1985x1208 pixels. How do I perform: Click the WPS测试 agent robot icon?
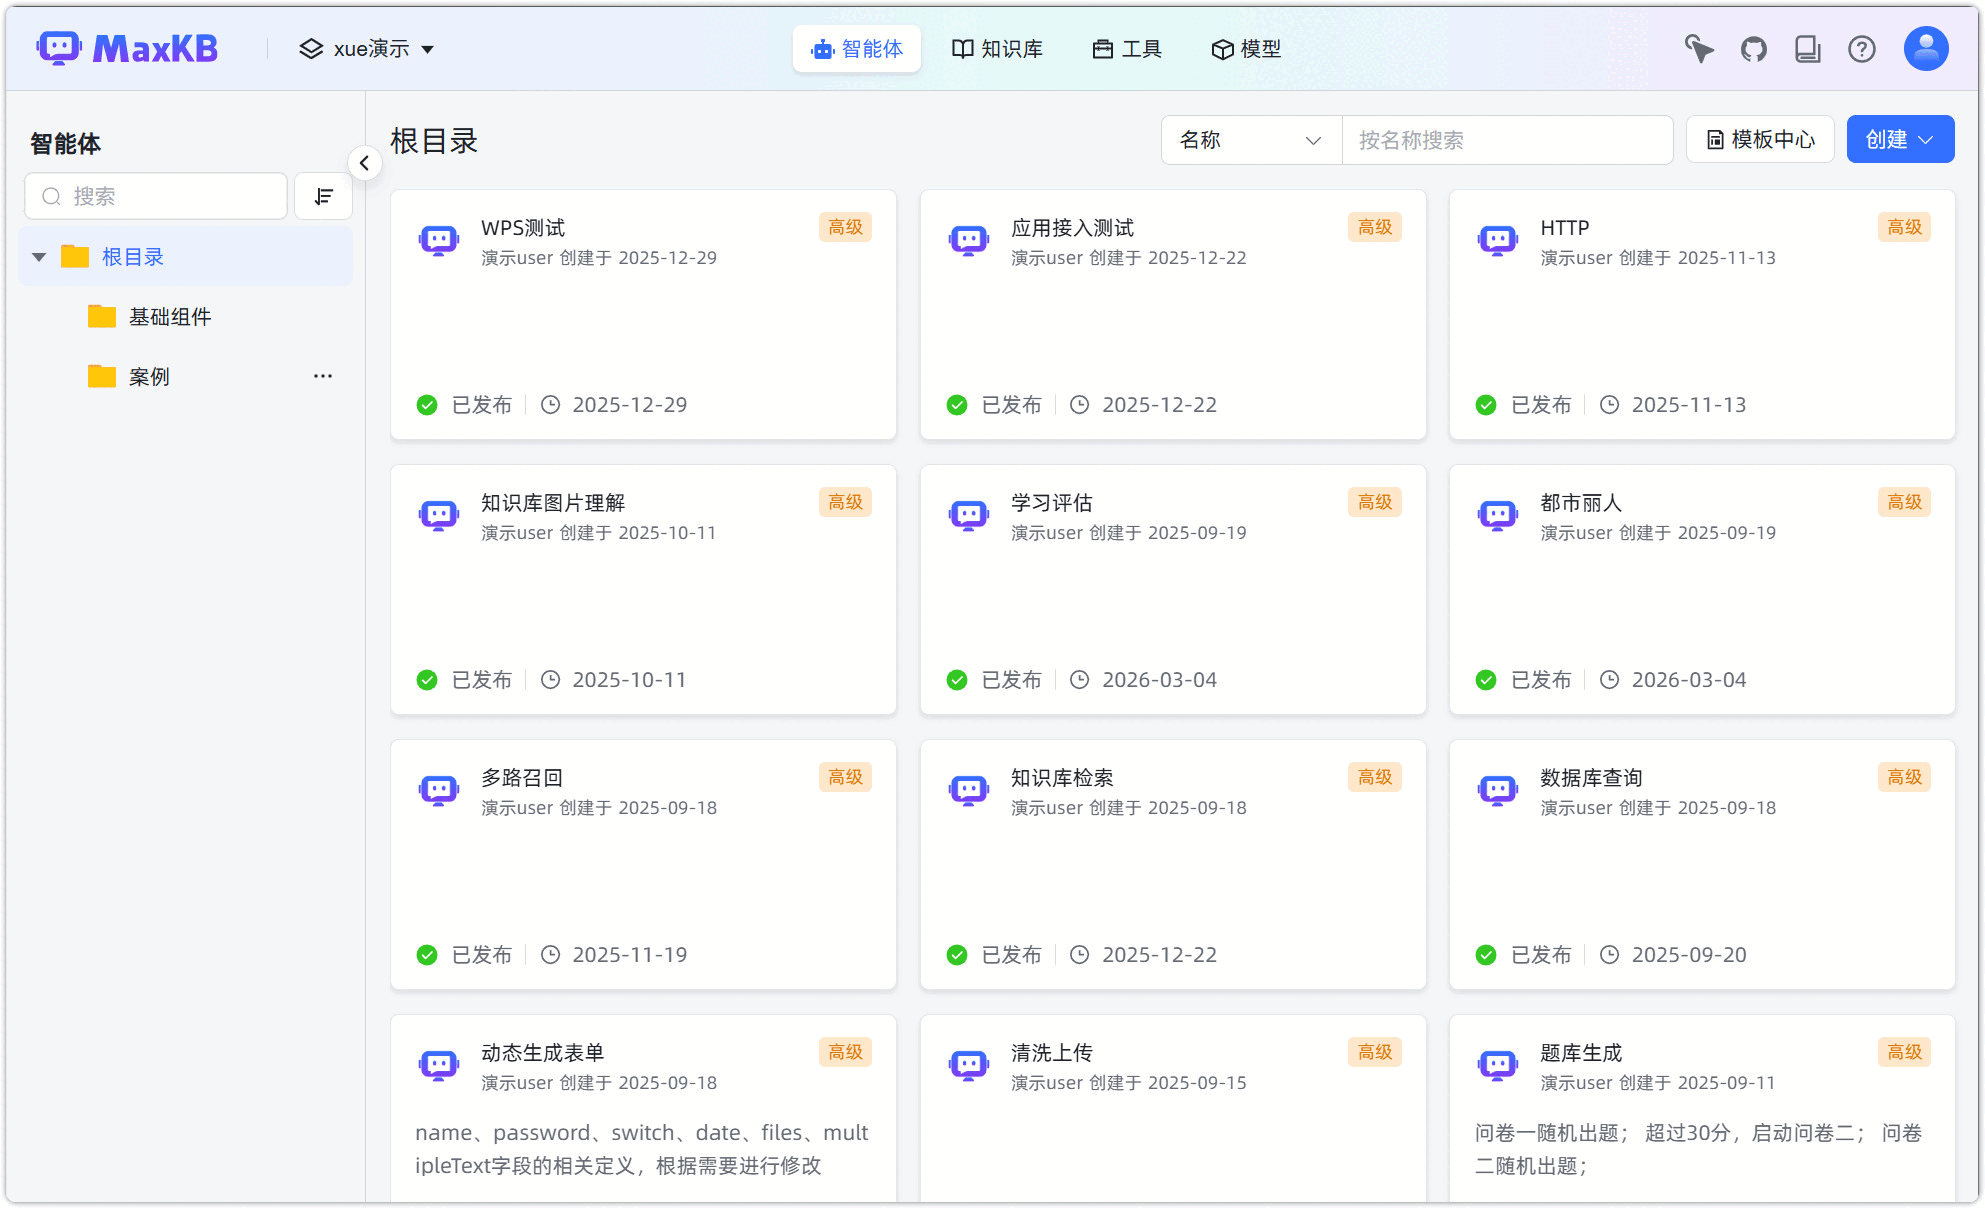(x=439, y=240)
